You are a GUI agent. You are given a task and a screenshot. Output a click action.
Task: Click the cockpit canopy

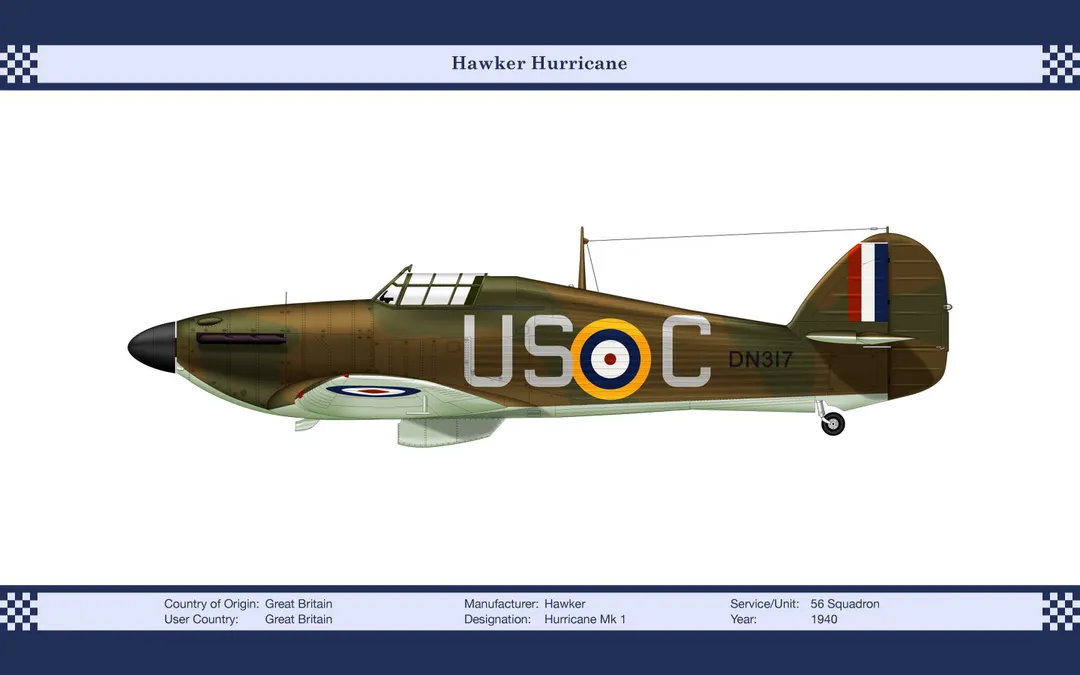(429, 287)
